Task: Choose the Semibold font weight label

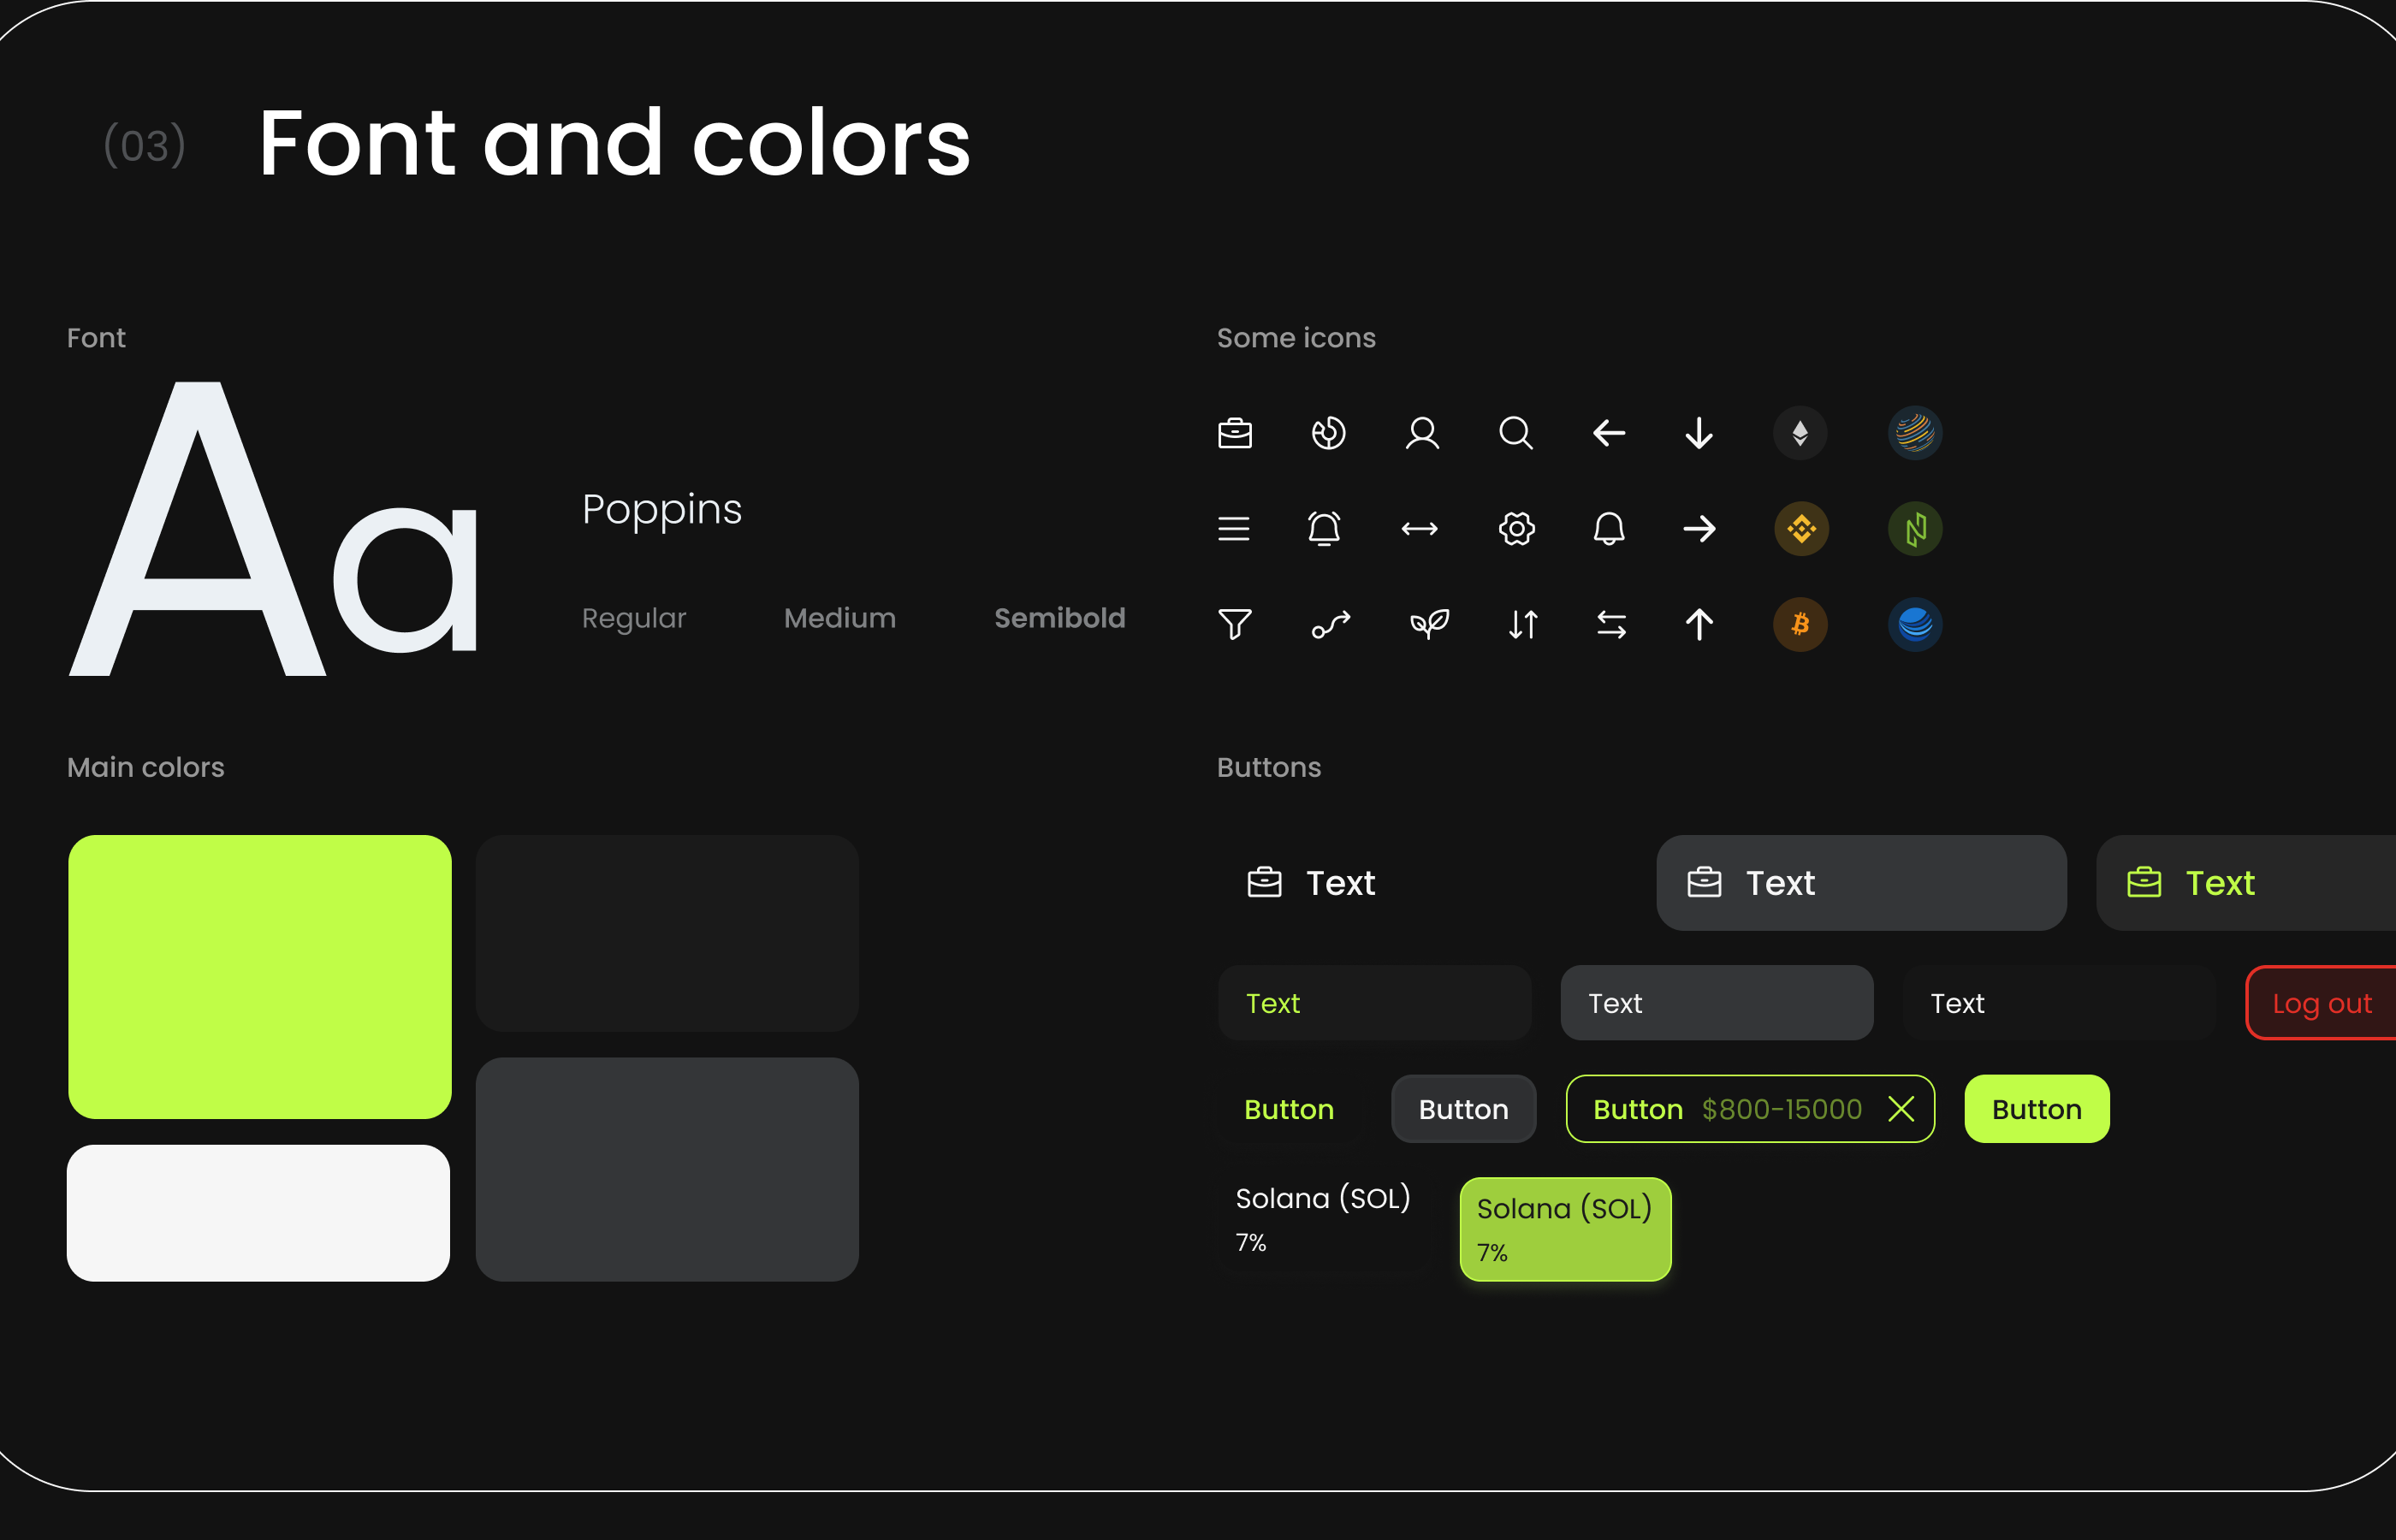Action: [x=1059, y=618]
